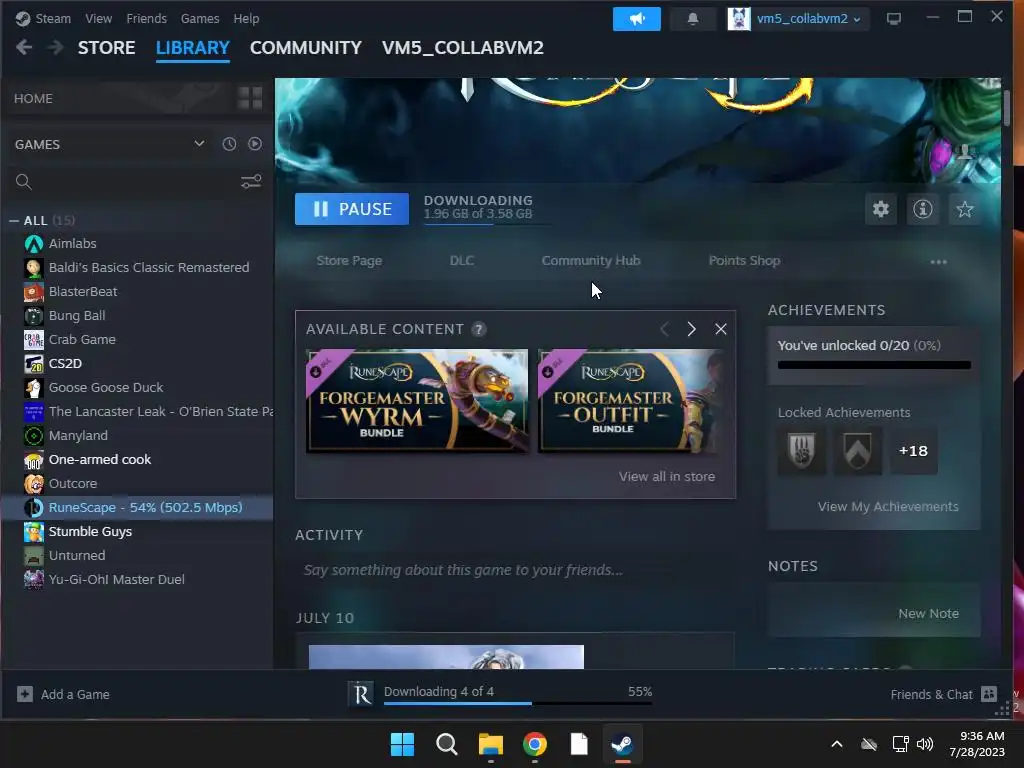Open the Friends menu
Screen dimensions: 1024x768
(x=146, y=18)
